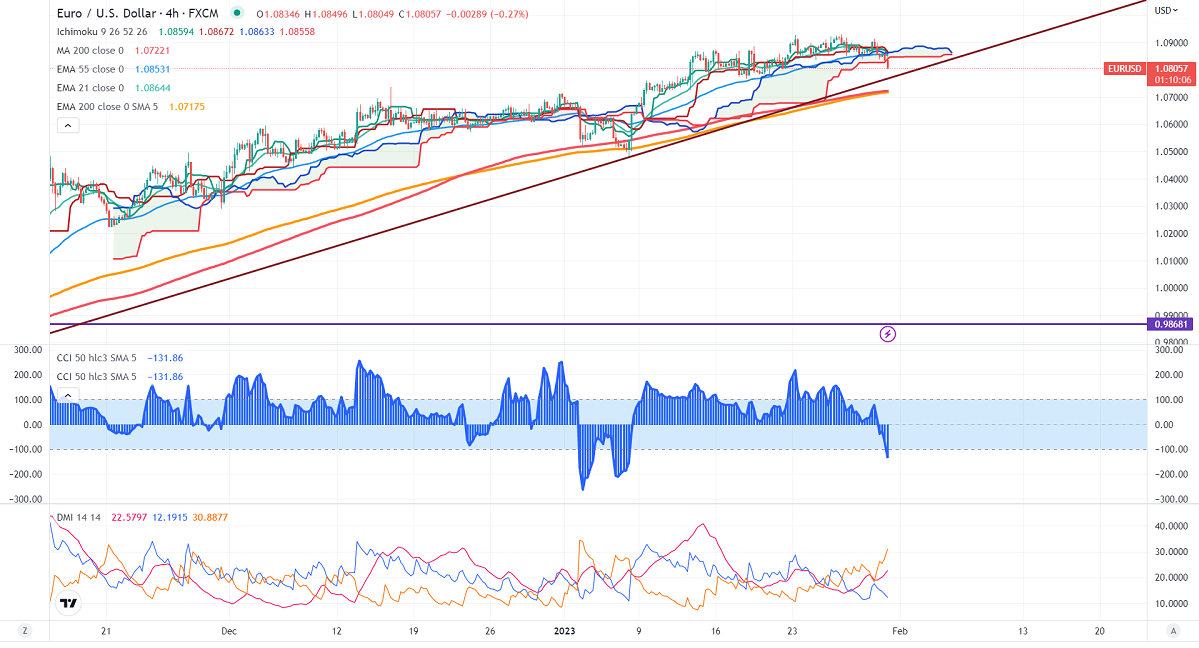Open the USD currency dropdown
This screenshot has height=648, width=1199.
tap(1167, 10)
